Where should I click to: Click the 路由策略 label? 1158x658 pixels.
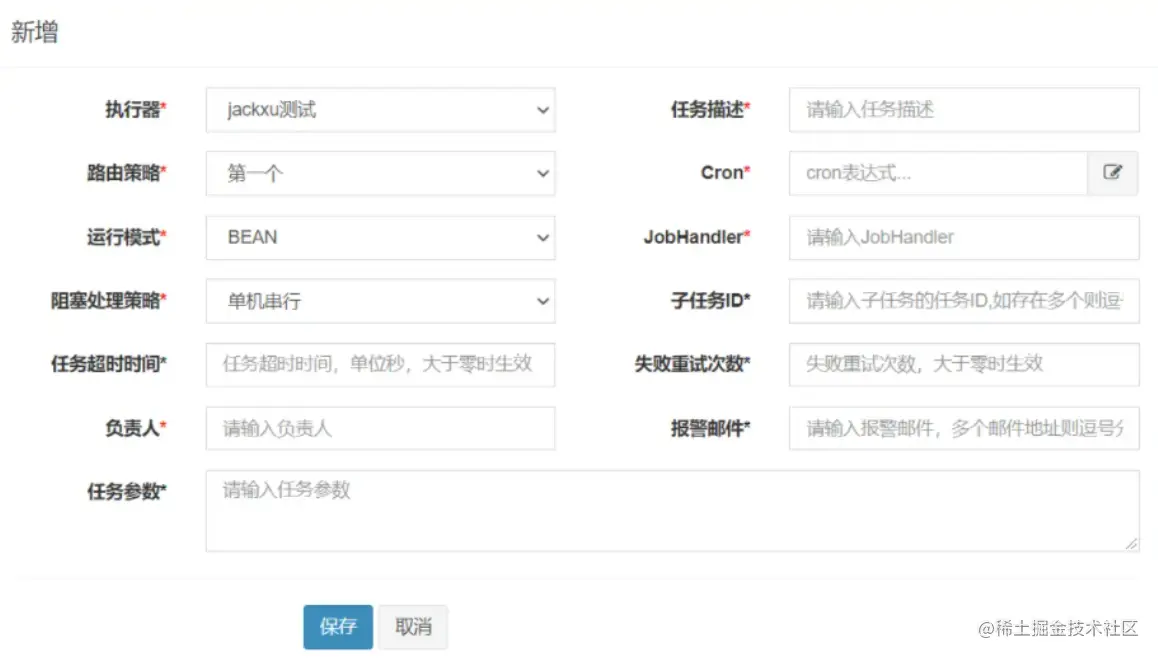coord(126,174)
